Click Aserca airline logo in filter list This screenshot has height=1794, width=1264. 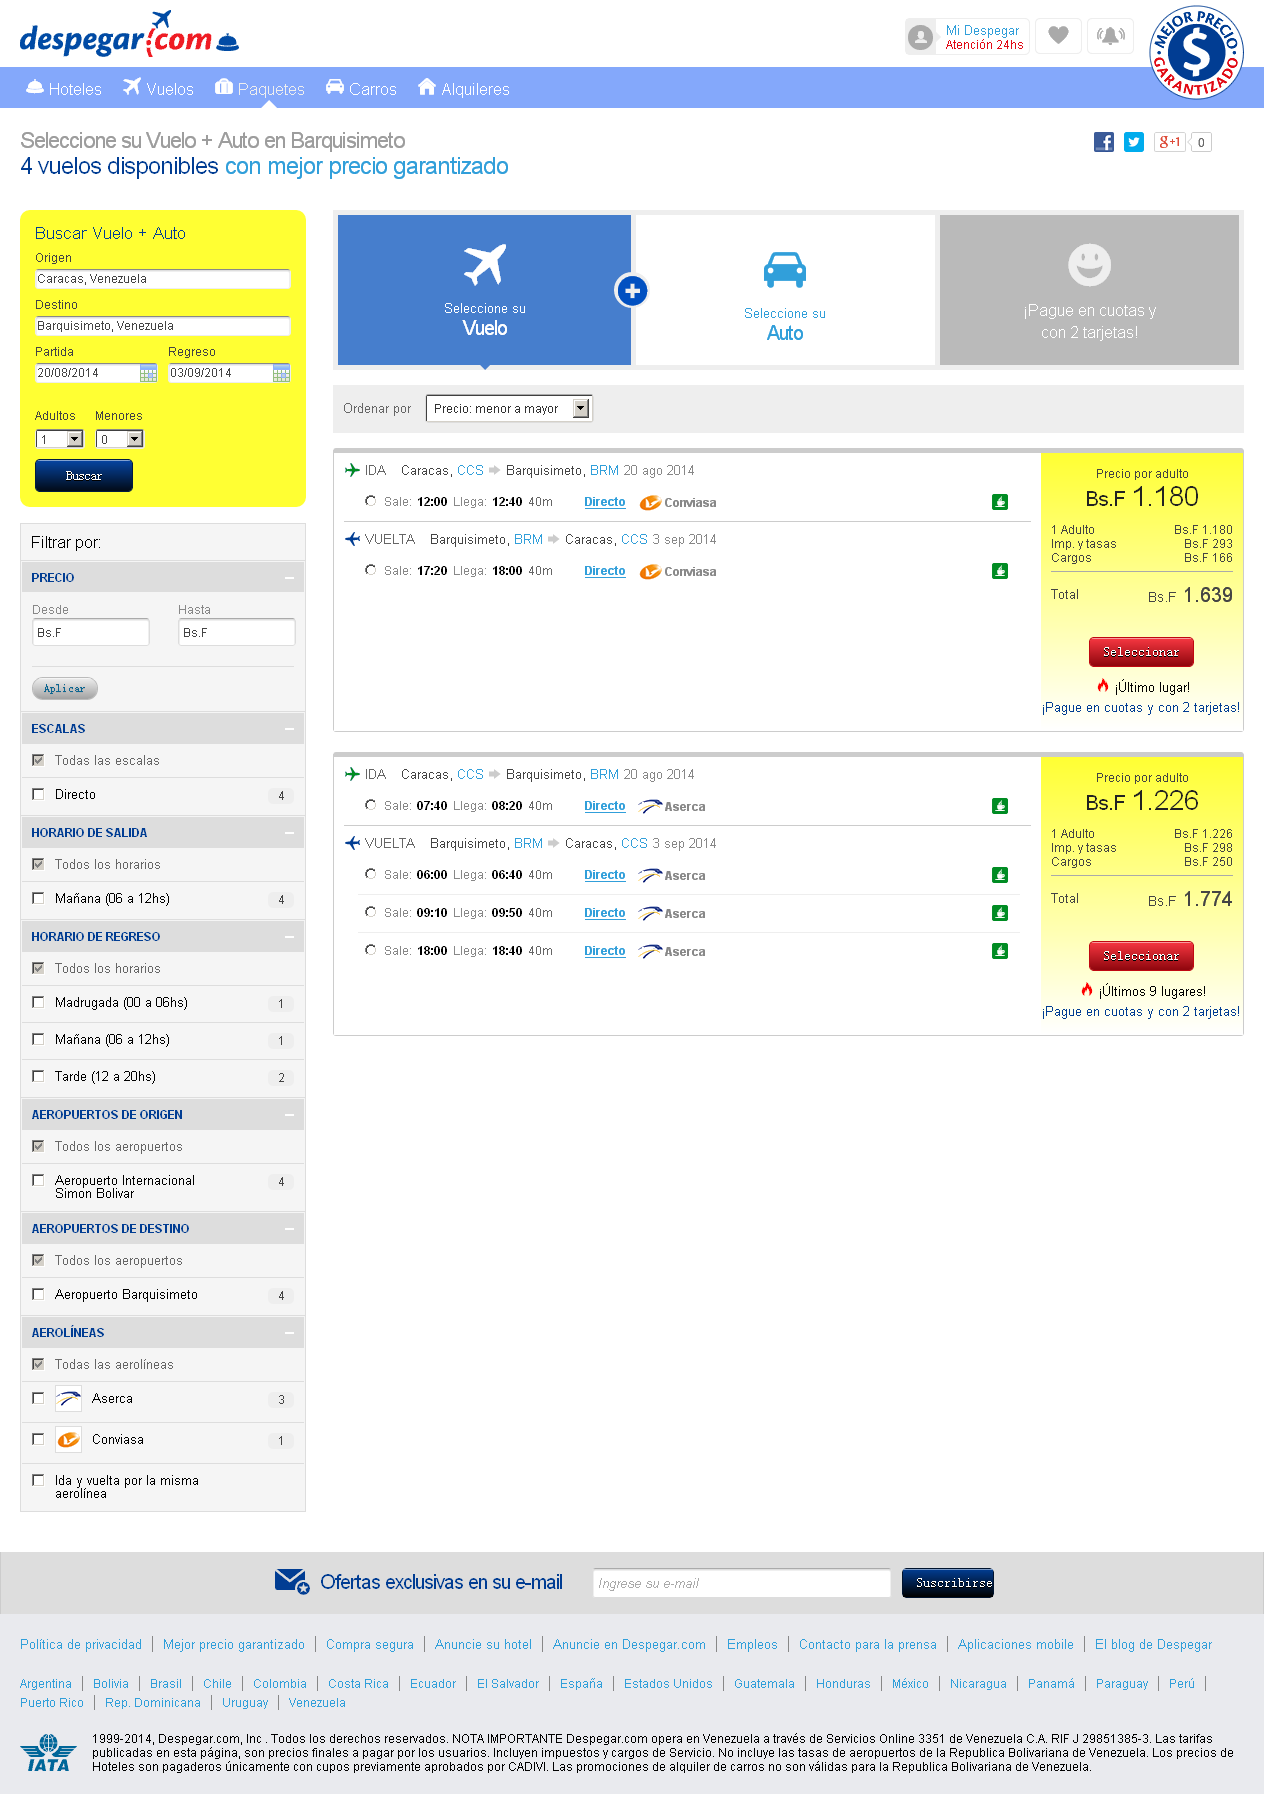[x=68, y=1399]
